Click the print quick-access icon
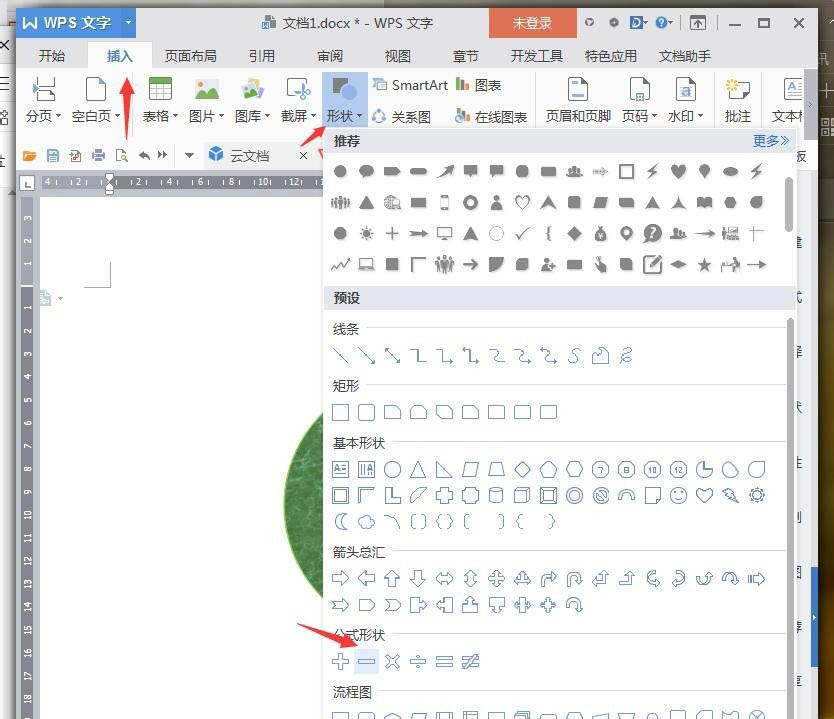The width and height of the screenshot is (834, 719). click(x=98, y=155)
